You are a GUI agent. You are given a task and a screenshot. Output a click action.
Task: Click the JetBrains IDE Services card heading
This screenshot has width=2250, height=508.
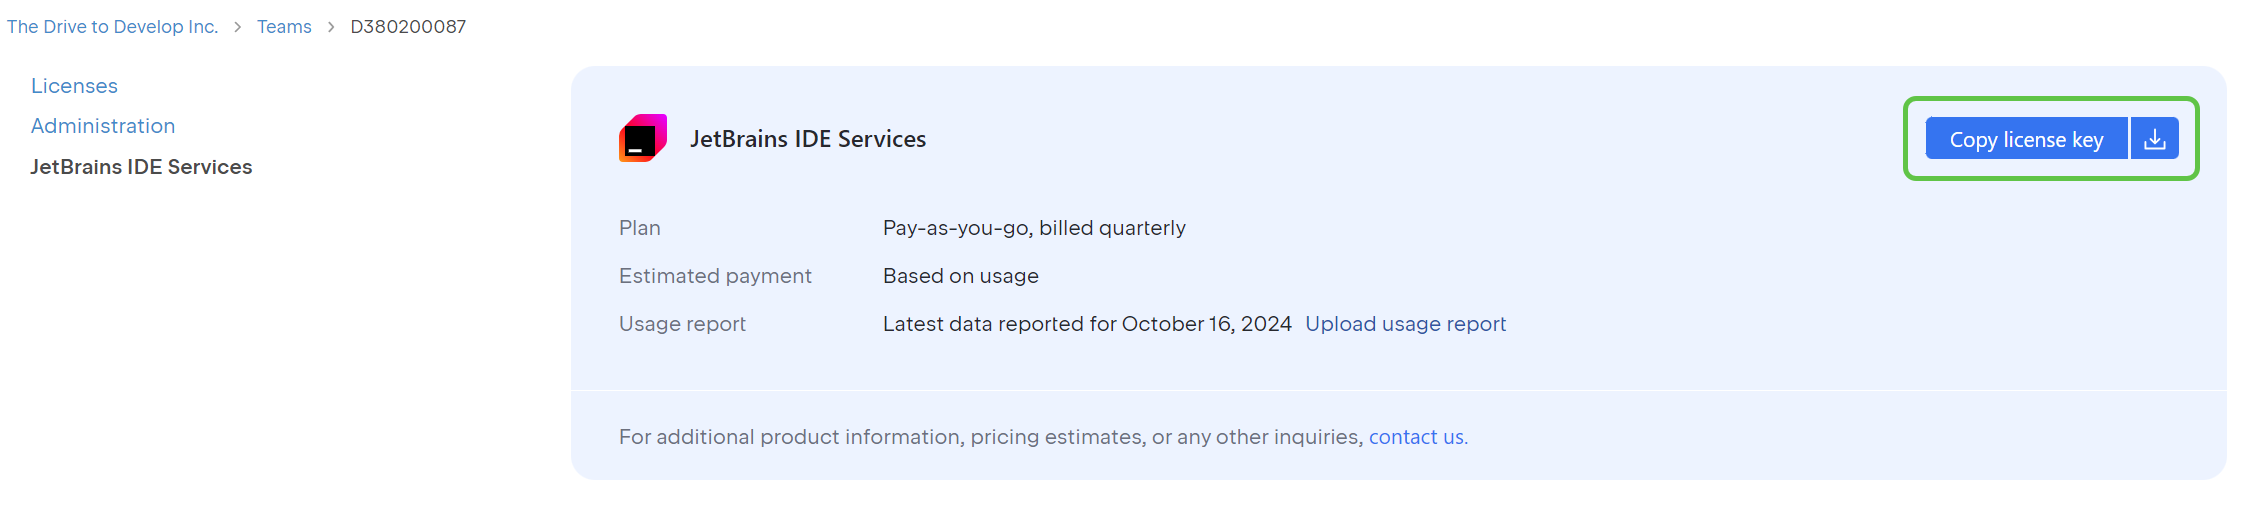(808, 139)
